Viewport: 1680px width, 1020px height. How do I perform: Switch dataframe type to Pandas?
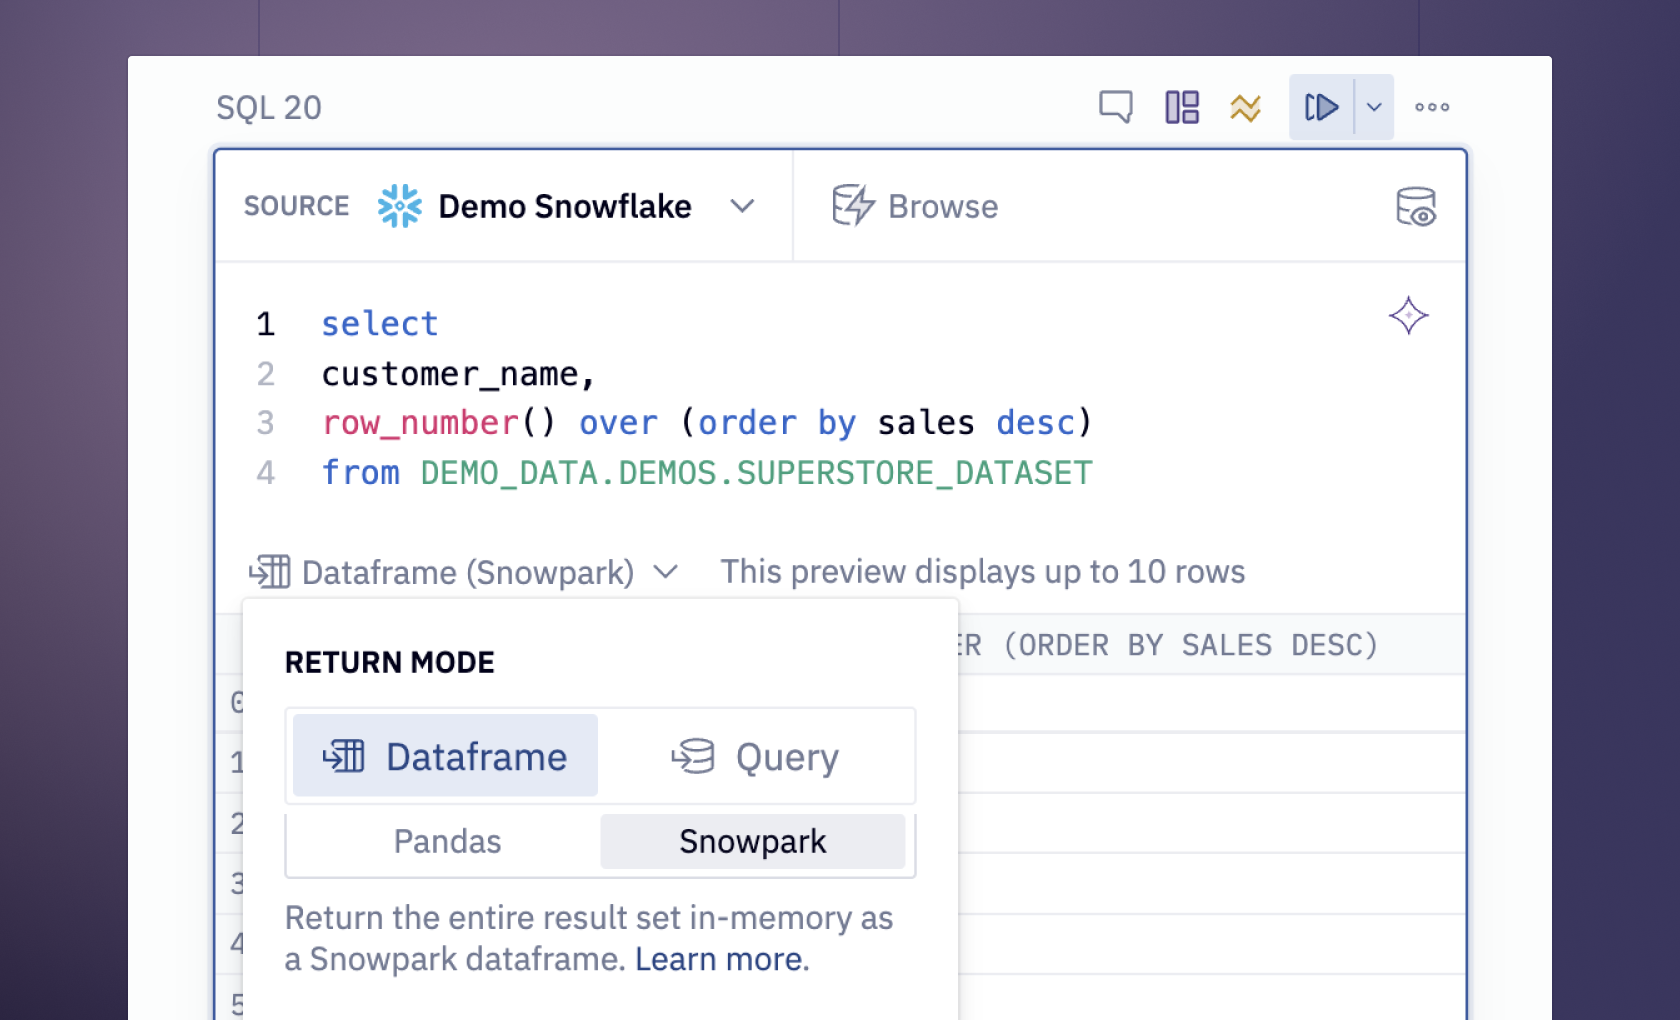tap(447, 841)
